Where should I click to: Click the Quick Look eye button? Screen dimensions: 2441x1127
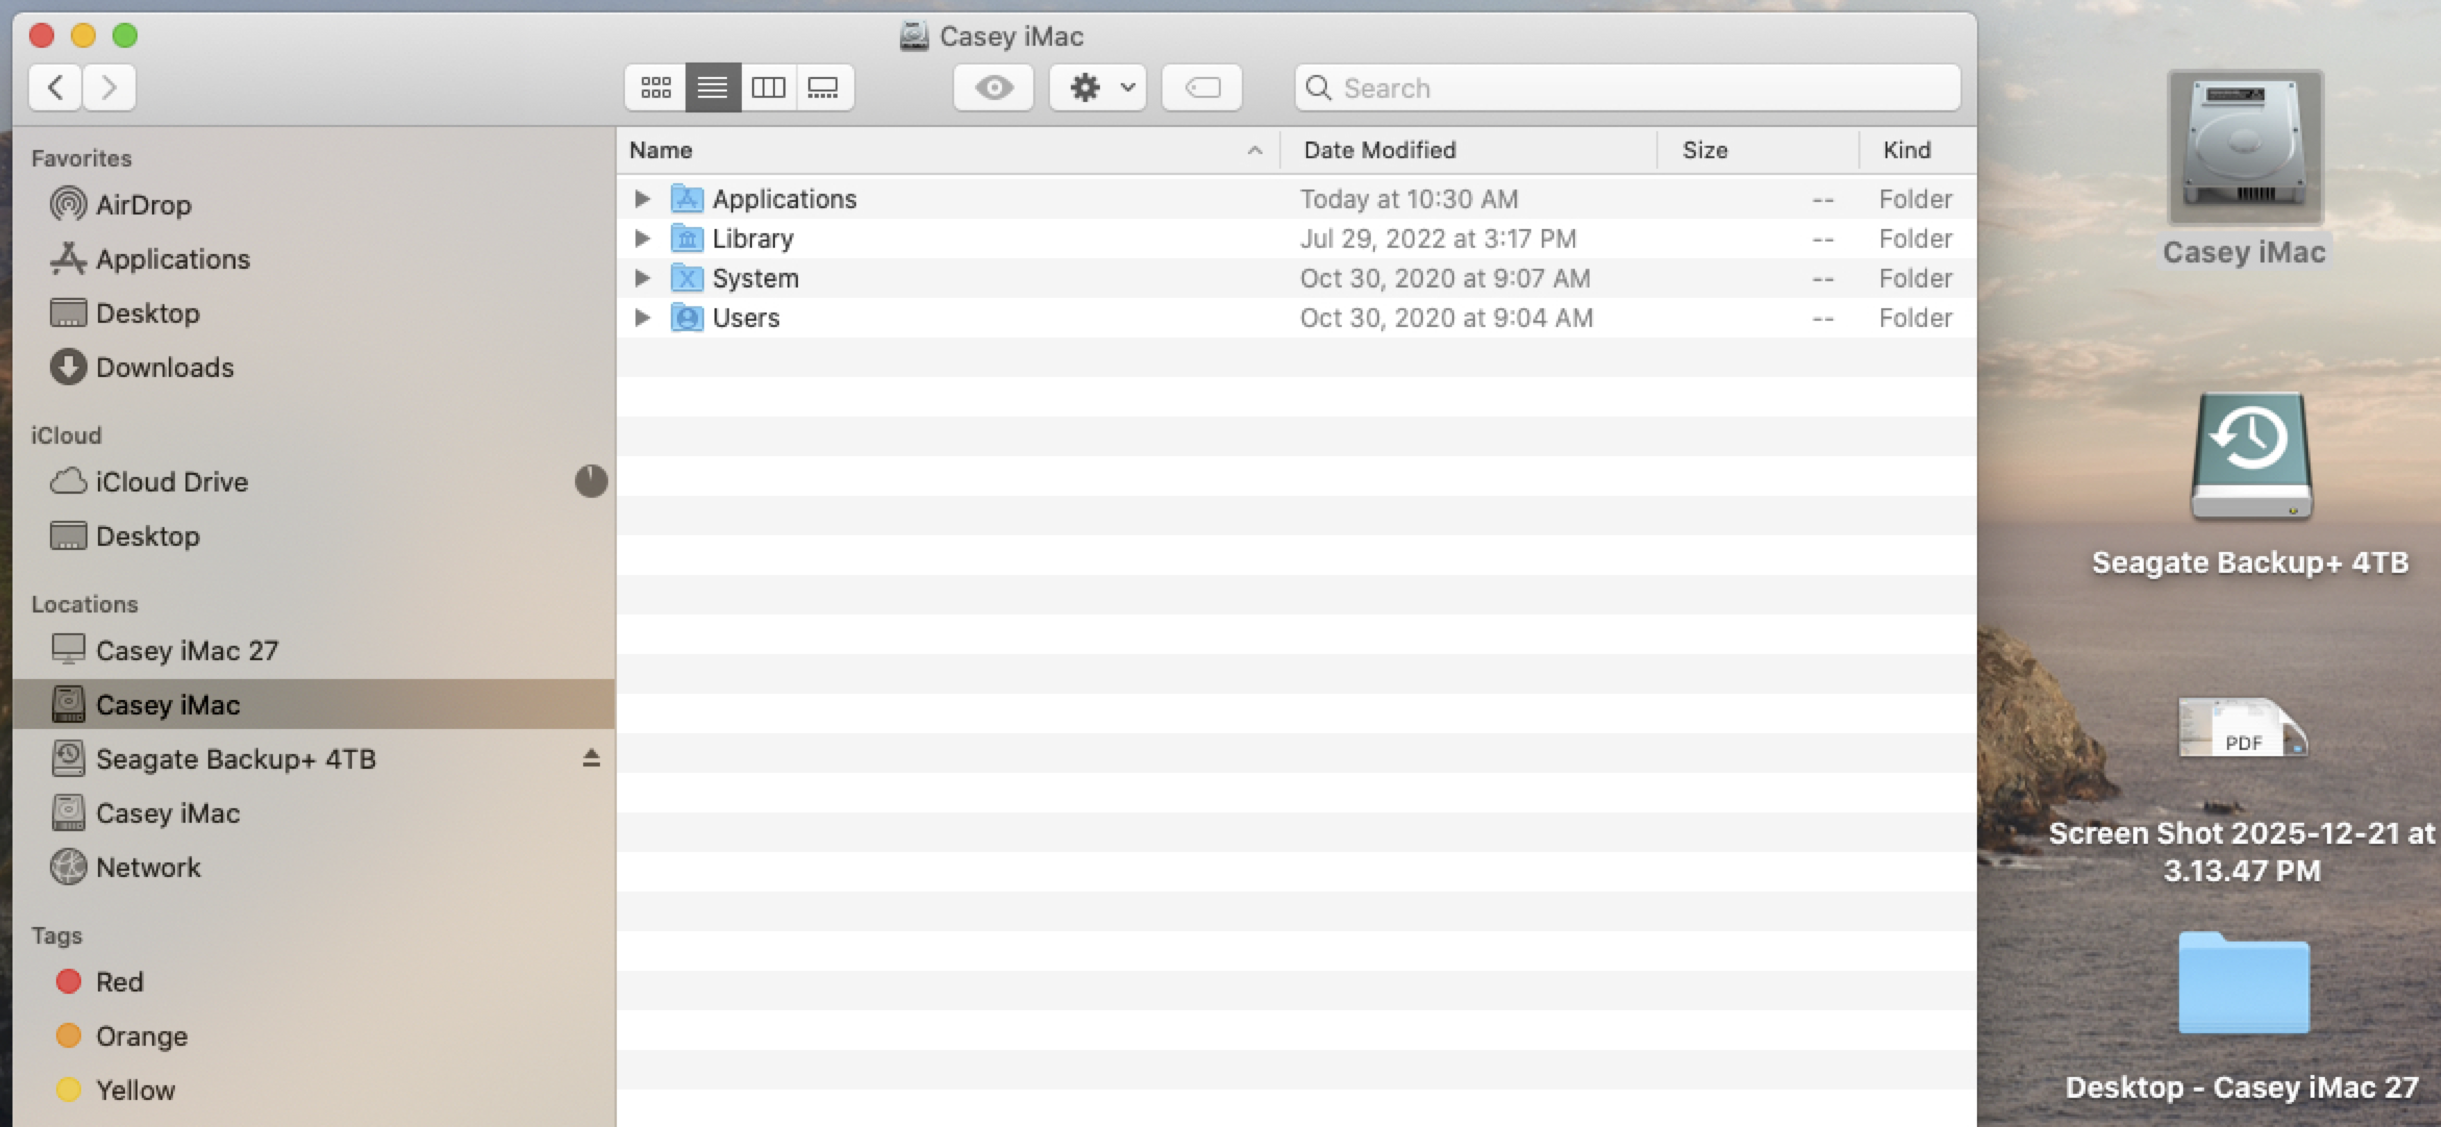pyautogui.click(x=993, y=88)
